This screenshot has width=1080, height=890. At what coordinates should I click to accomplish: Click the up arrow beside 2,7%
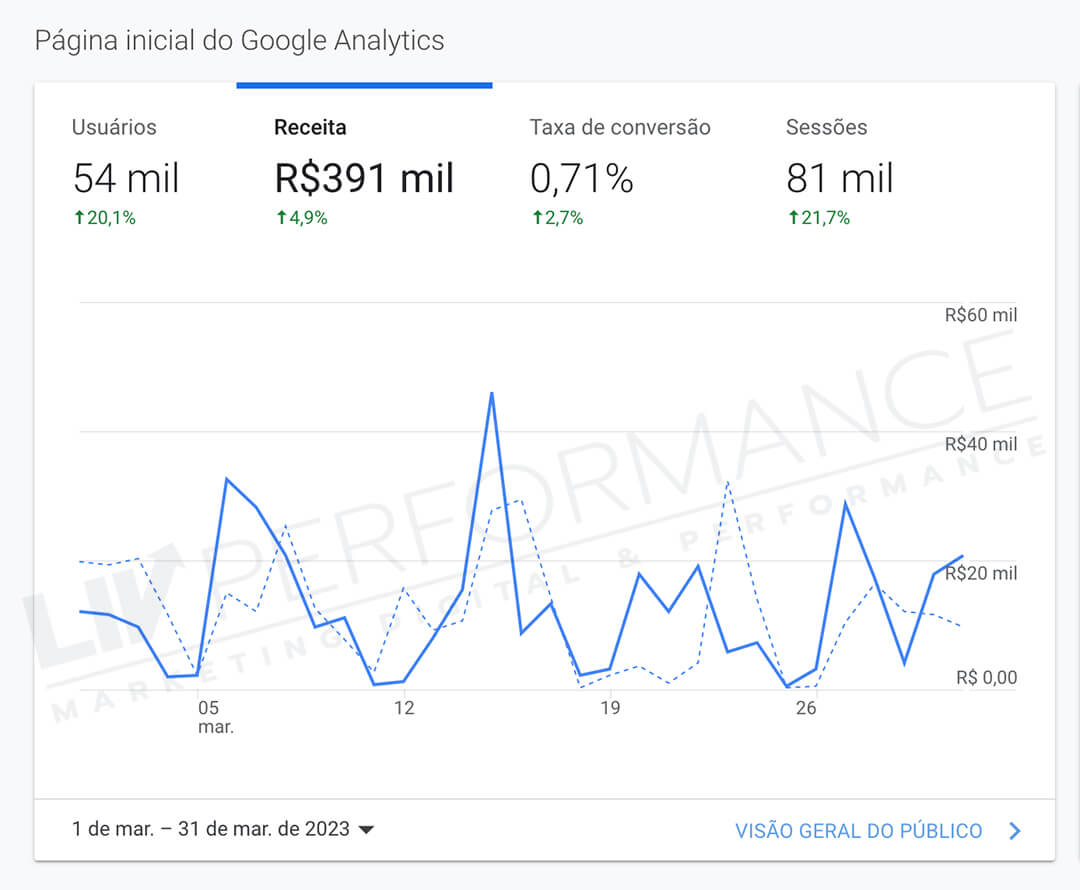pos(536,218)
